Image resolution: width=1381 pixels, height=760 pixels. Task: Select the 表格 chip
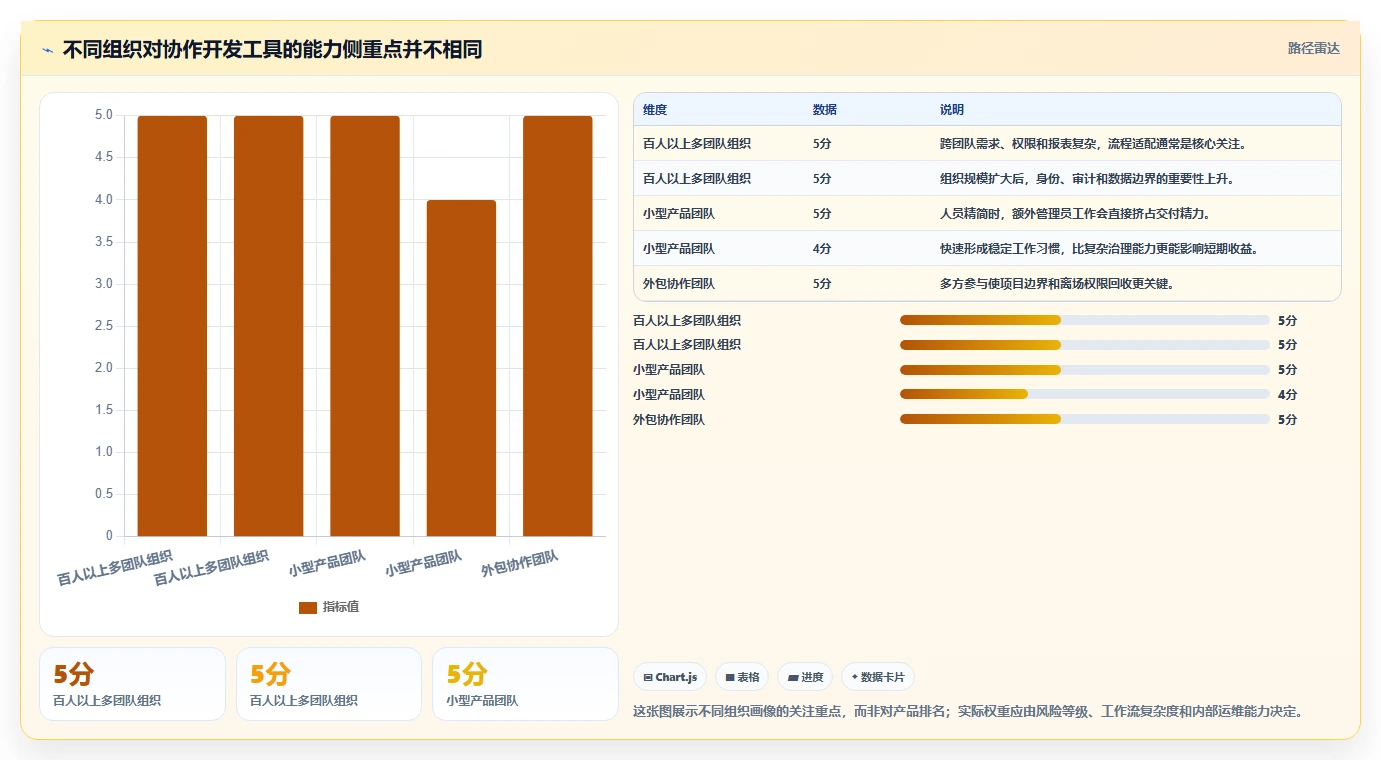coord(742,677)
